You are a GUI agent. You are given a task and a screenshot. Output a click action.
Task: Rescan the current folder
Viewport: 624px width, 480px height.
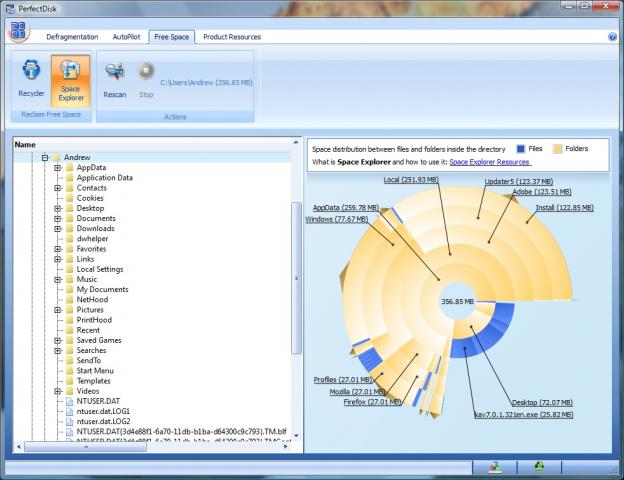tap(115, 80)
